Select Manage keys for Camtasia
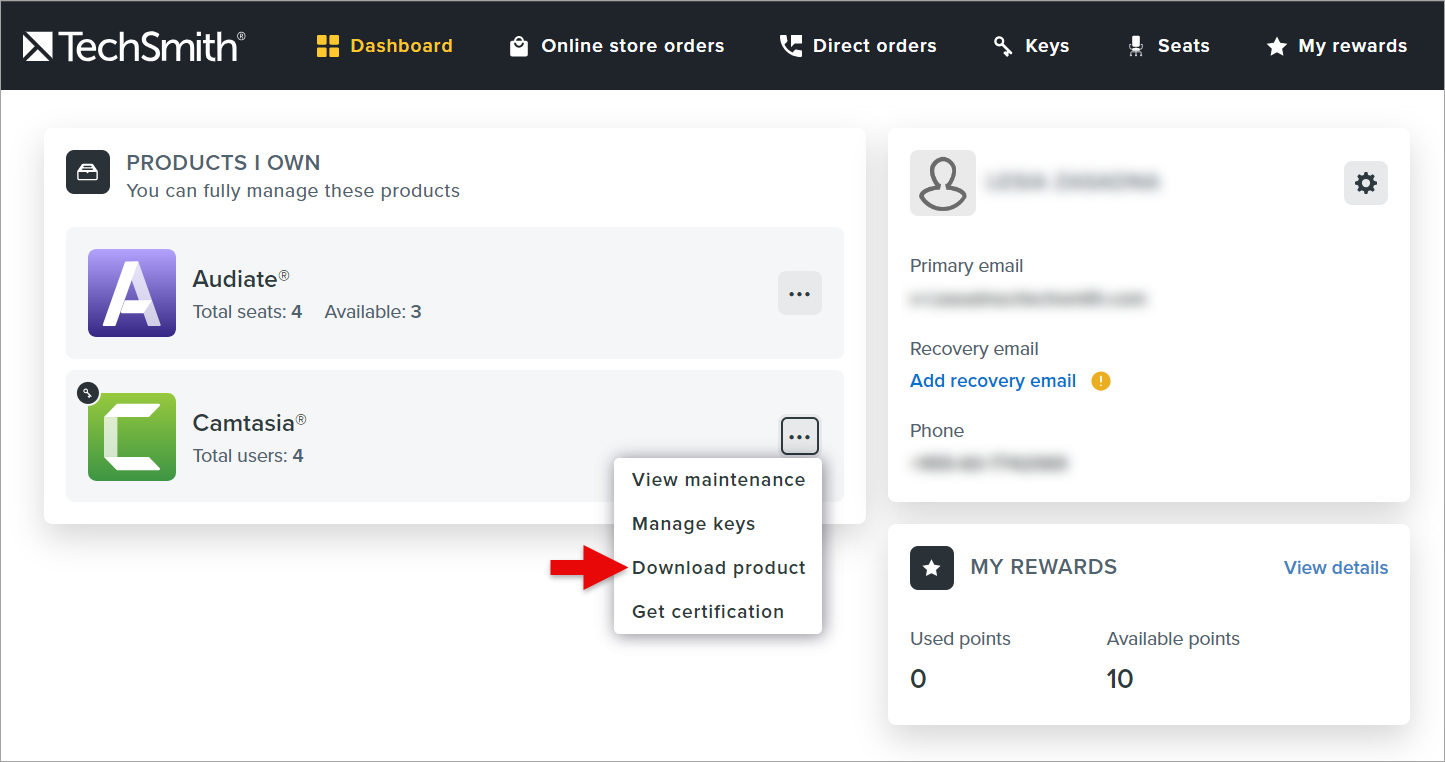The image size is (1445, 762). [x=693, y=523]
